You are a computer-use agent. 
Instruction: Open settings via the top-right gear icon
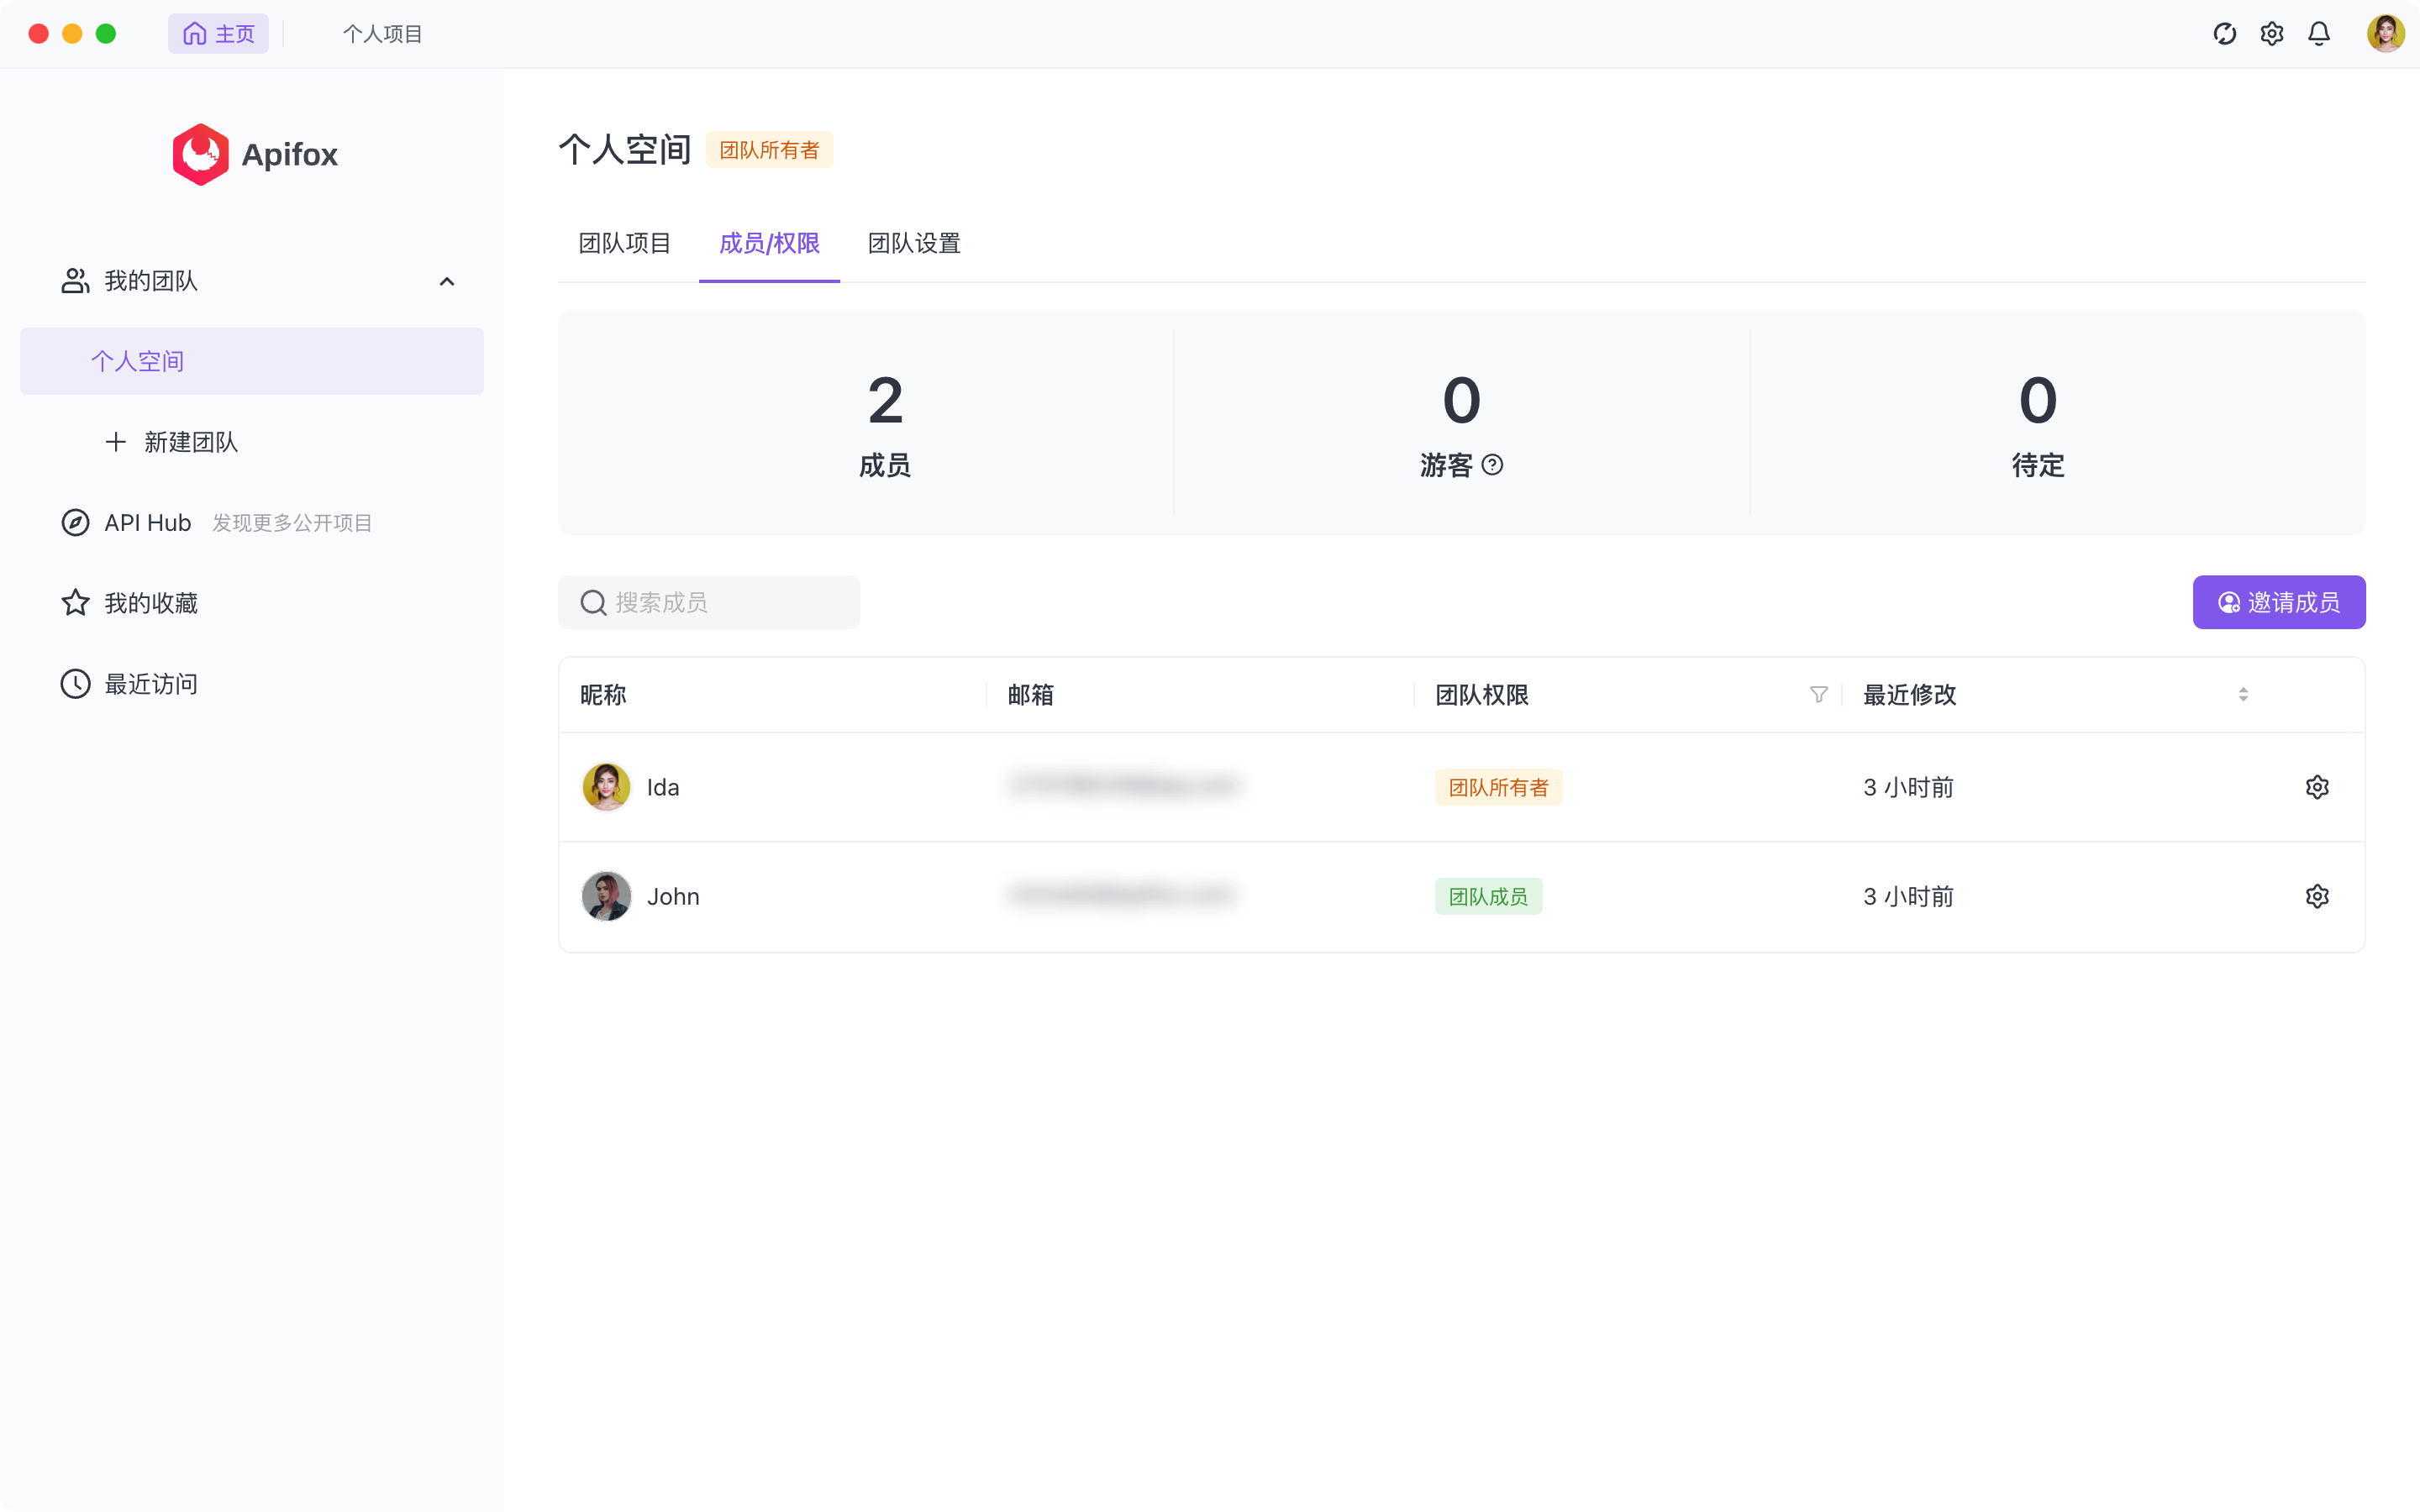(2271, 34)
